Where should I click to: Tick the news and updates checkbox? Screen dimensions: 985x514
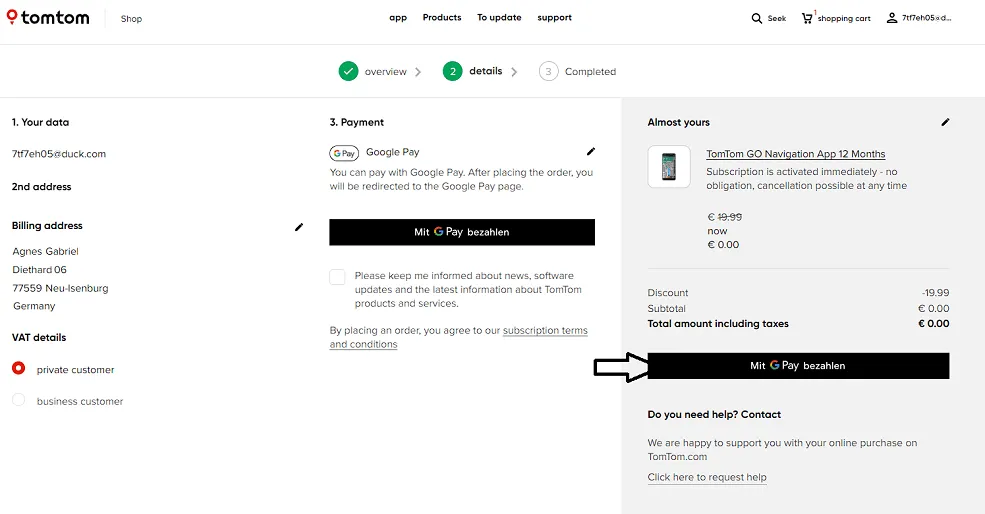pyautogui.click(x=338, y=277)
